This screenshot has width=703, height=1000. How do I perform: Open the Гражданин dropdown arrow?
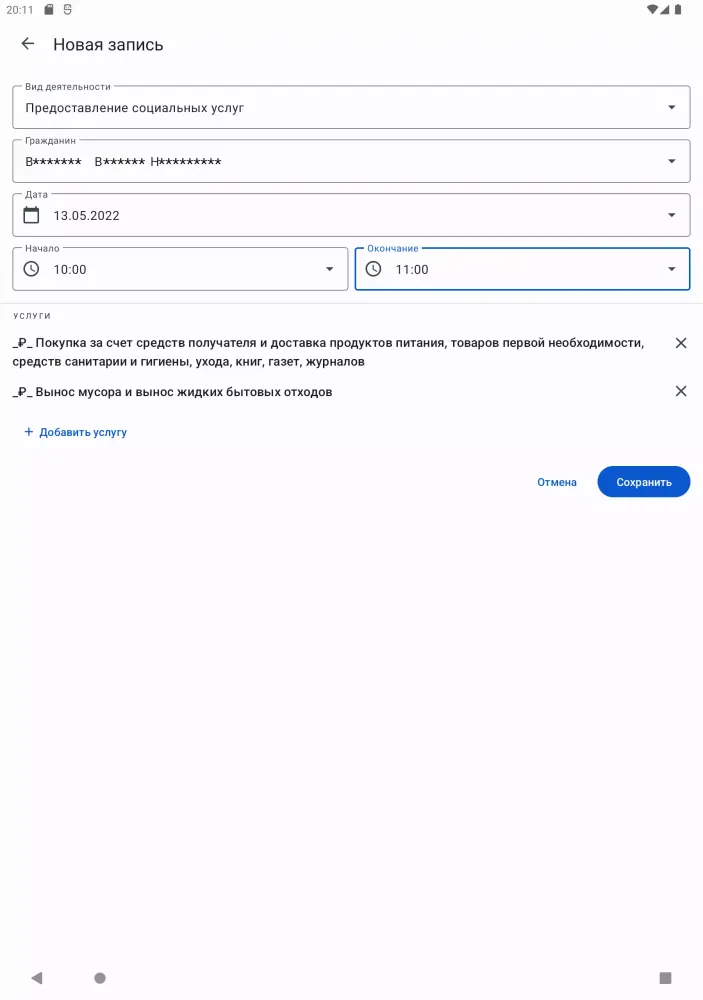(671, 162)
